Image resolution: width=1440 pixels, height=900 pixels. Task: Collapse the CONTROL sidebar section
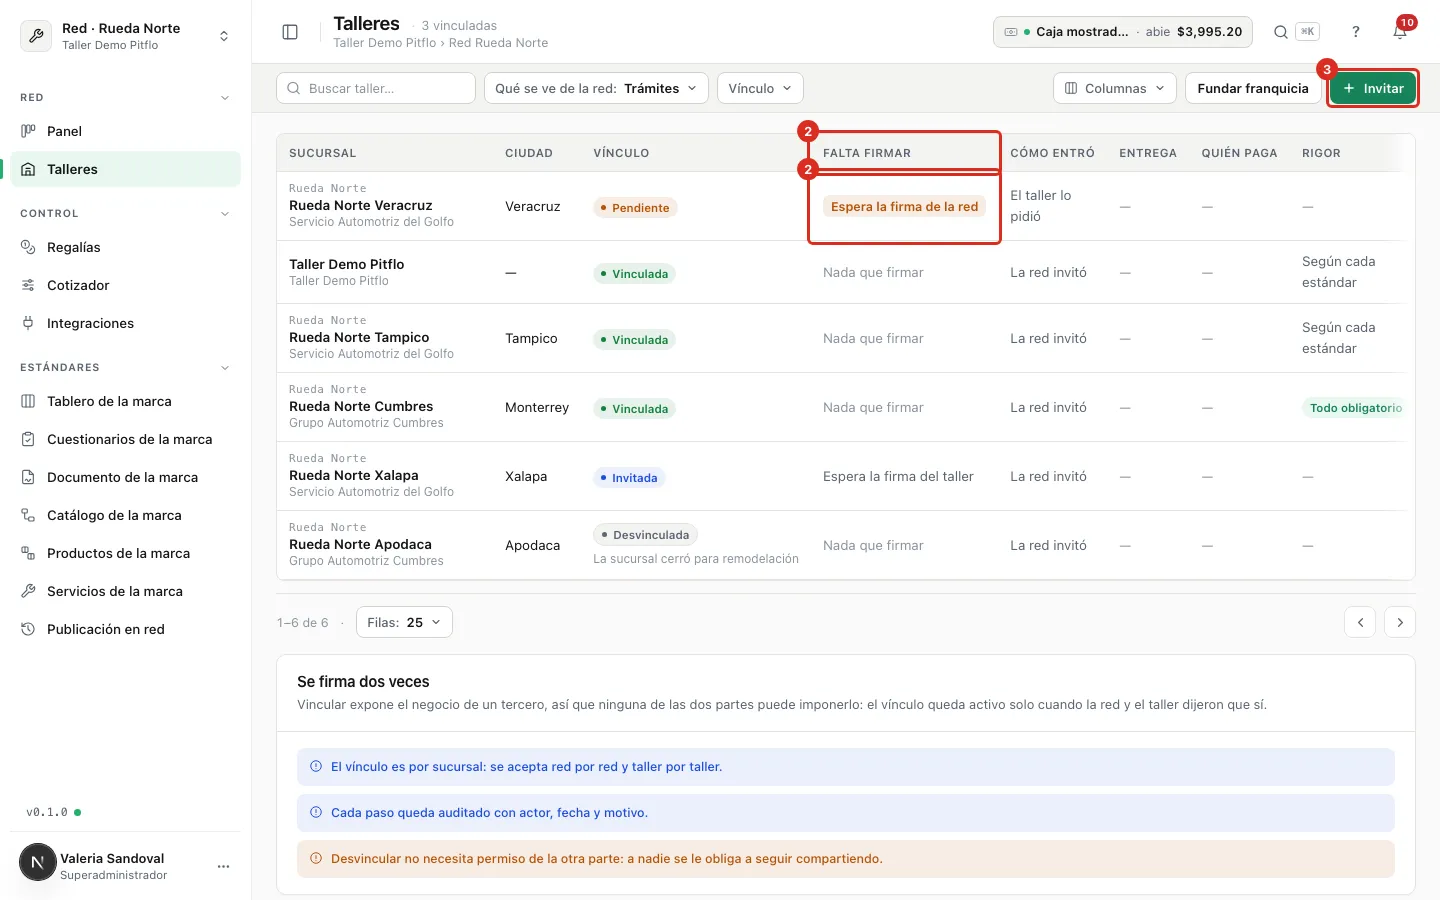coord(225,213)
